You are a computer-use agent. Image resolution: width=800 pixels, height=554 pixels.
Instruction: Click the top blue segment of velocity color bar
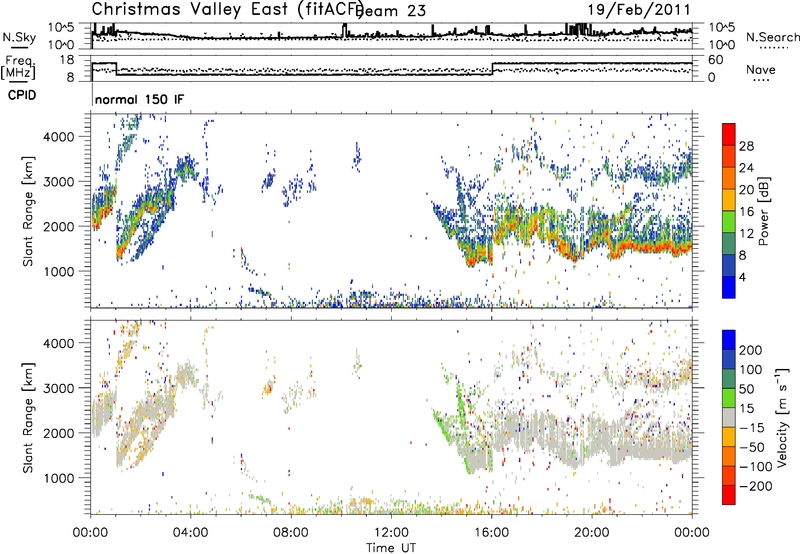pyautogui.click(x=729, y=340)
